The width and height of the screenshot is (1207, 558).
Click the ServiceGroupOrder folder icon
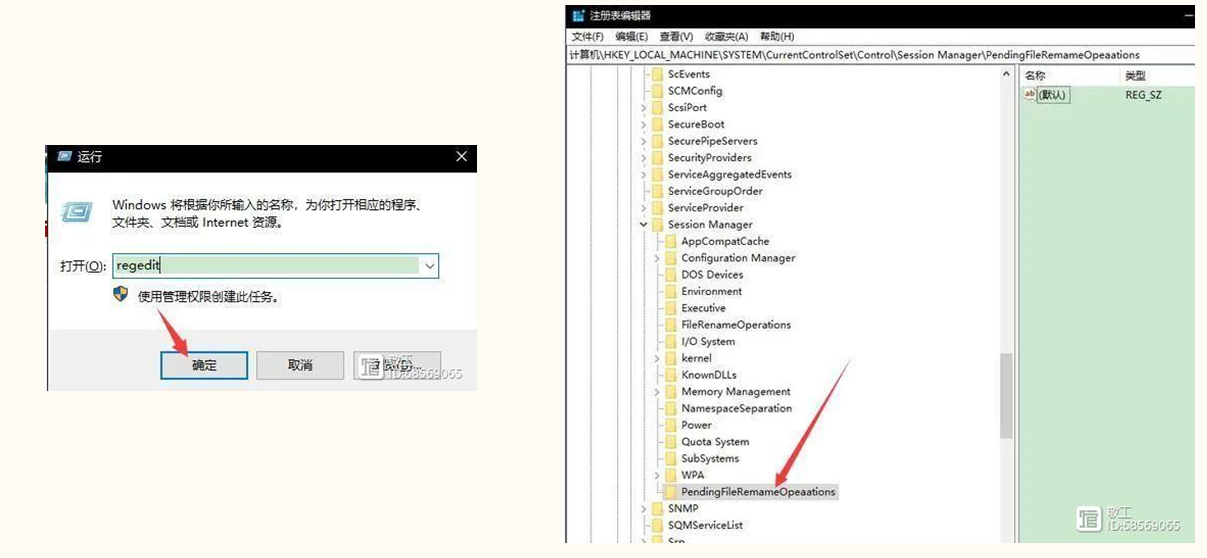pos(657,191)
